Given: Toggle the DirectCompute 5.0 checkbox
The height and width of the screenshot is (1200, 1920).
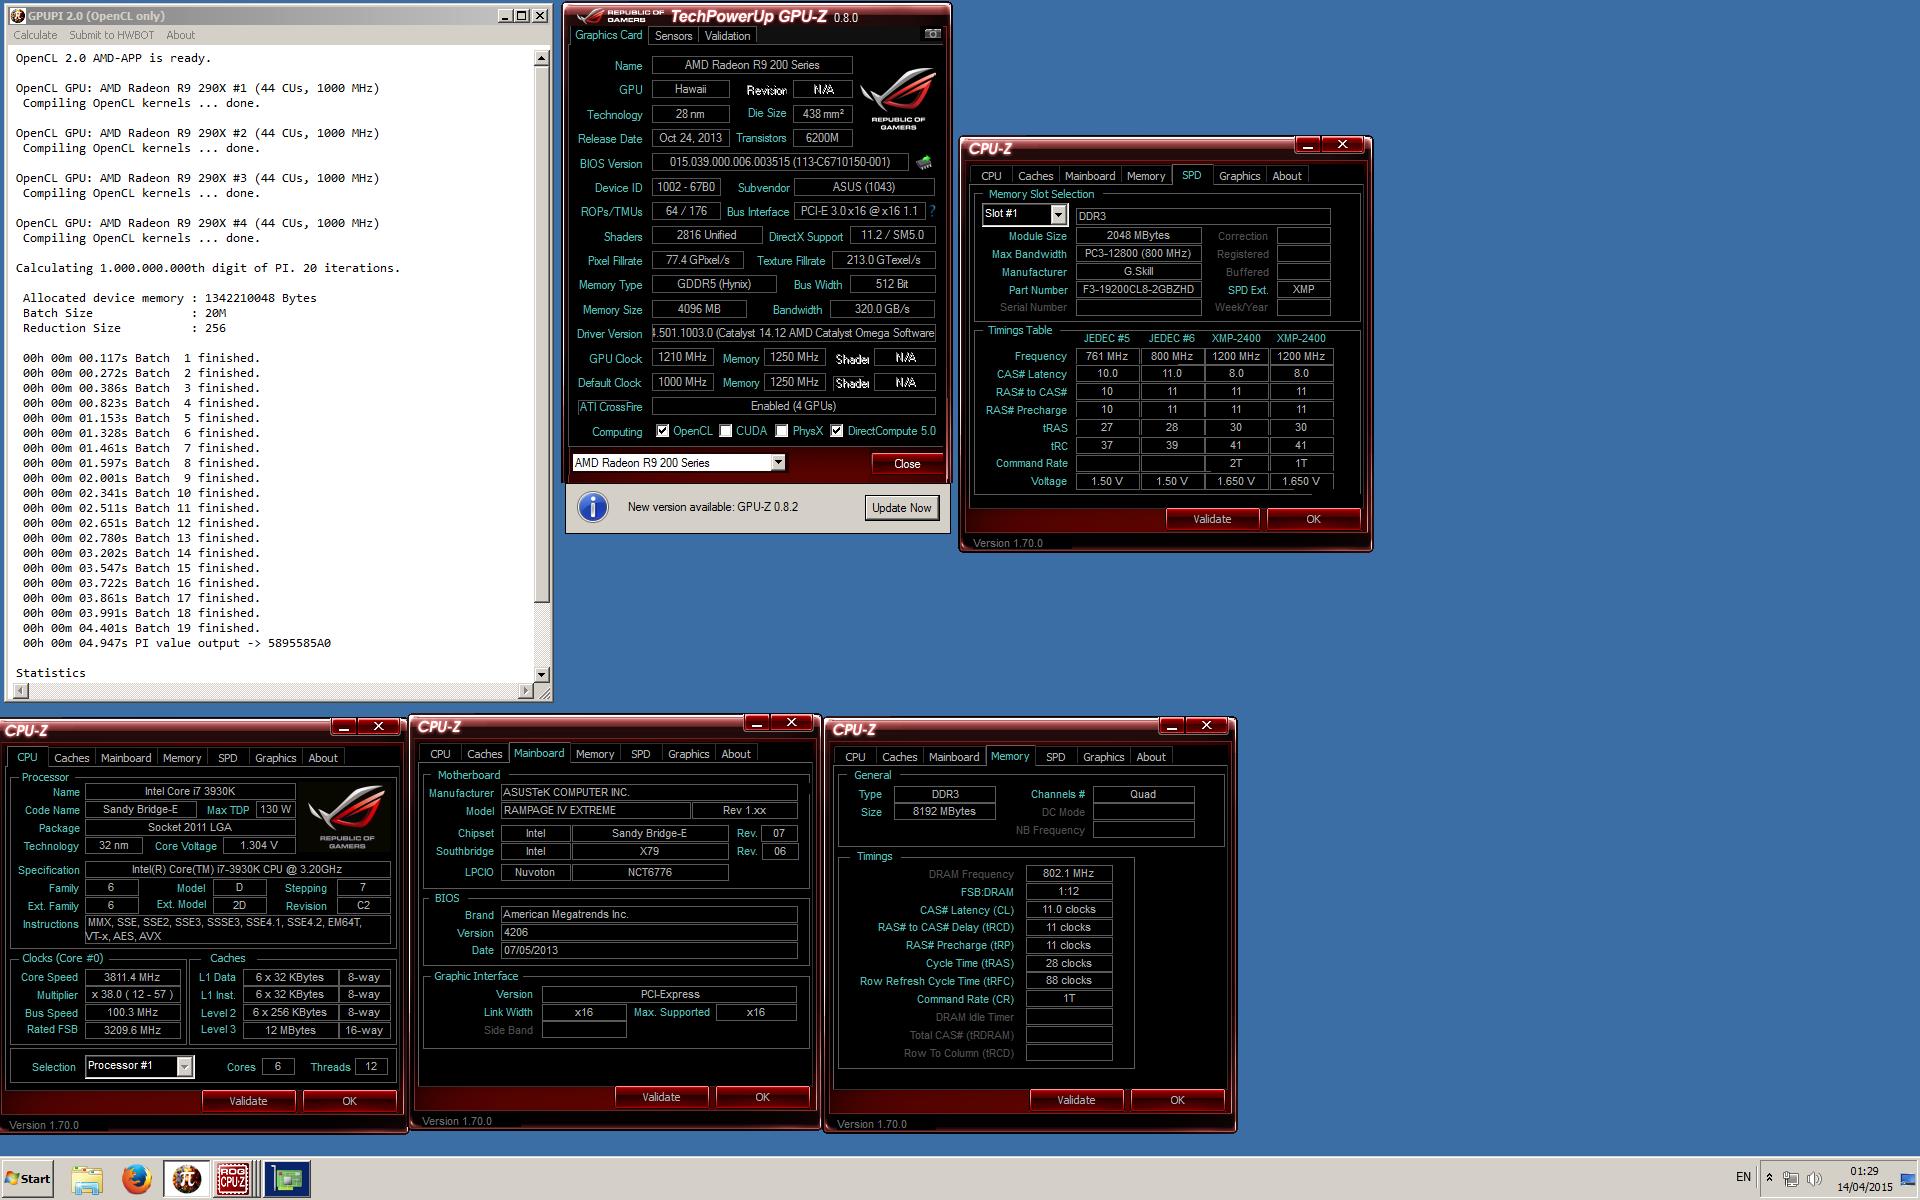Looking at the screenshot, I should point(837,431).
